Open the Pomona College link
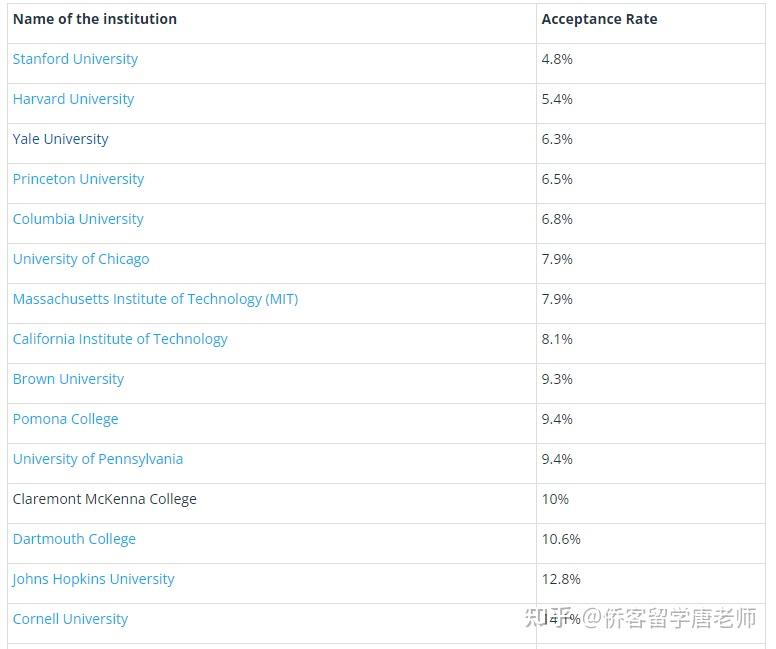The width and height of the screenshot is (776, 649). pos(65,419)
